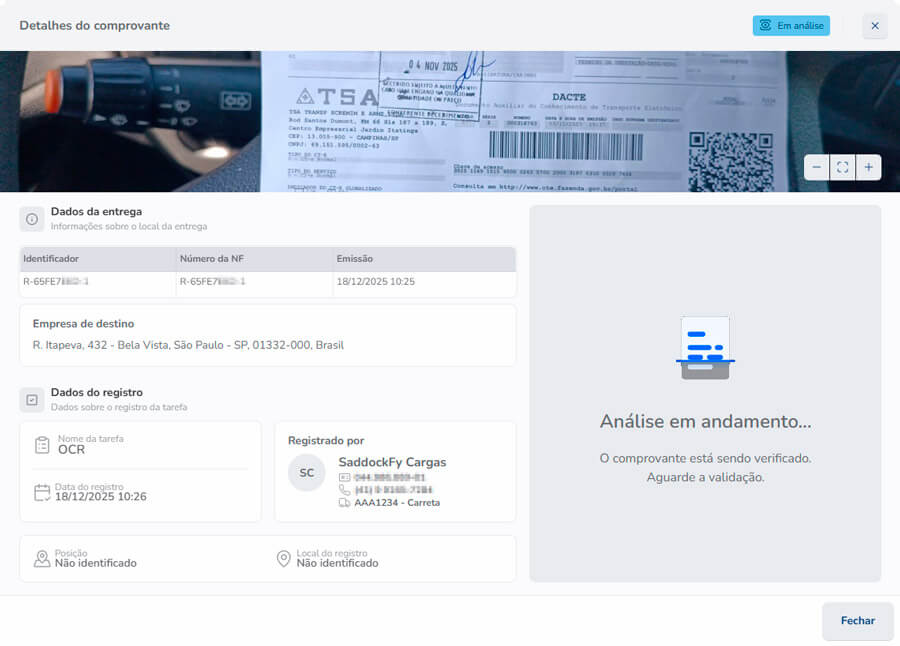Image resolution: width=900 pixels, height=646 pixels.
Task: Click the clipboard icon next to Nome da tarefa
Action: (x=42, y=445)
